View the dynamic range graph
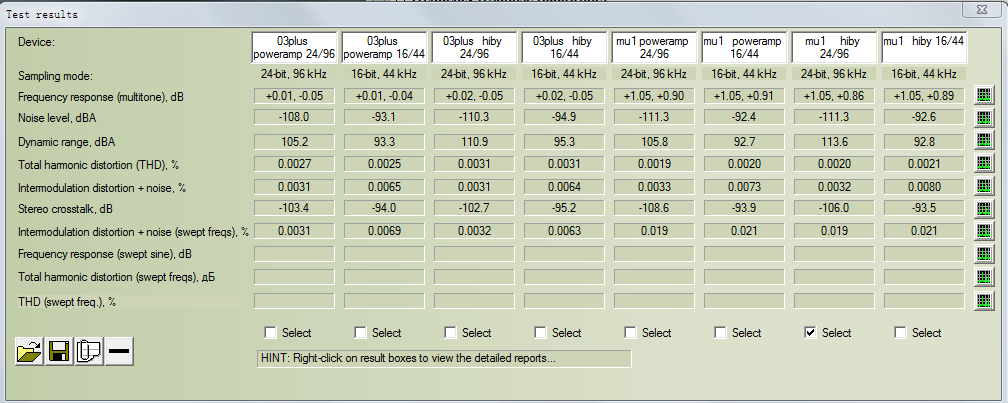The image size is (1008, 403). (x=984, y=142)
